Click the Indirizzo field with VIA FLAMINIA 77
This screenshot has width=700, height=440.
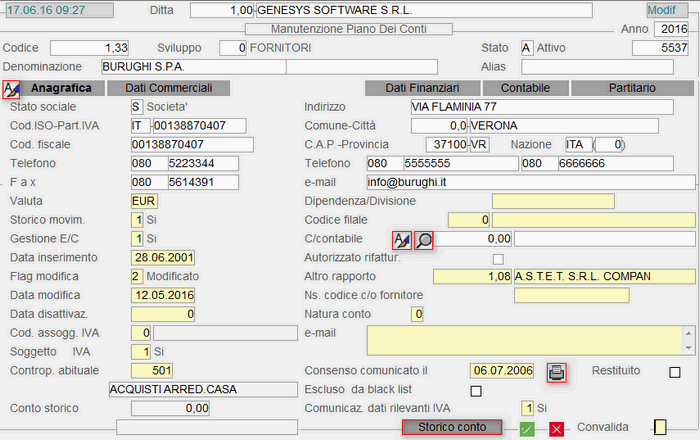(549, 106)
